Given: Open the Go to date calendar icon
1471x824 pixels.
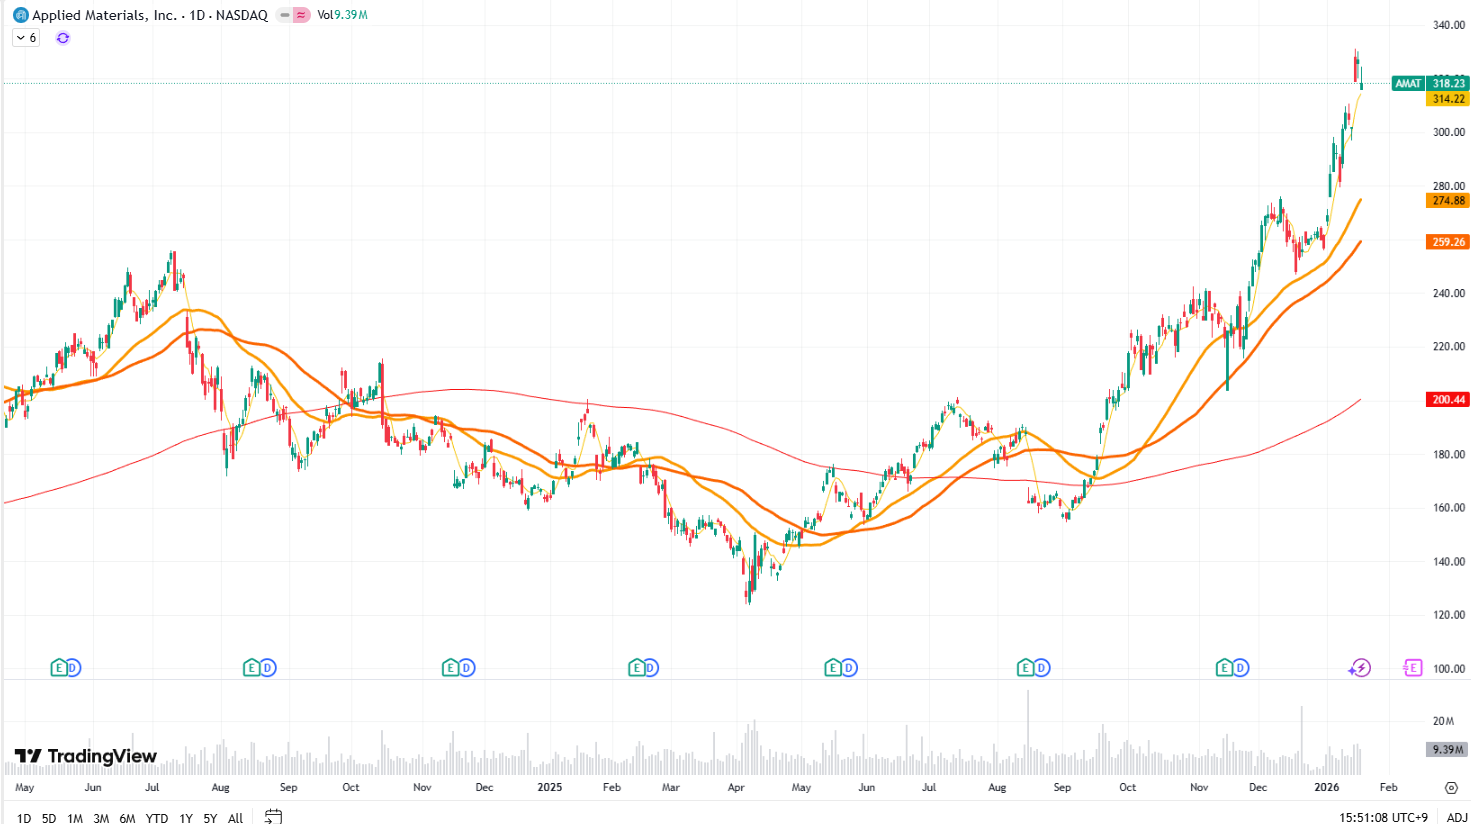Looking at the screenshot, I should (x=273, y=817).
